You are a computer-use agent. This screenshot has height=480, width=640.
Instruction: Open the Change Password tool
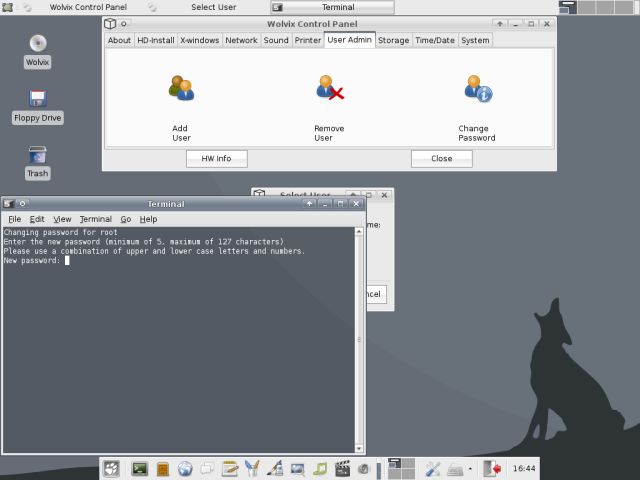(477, 108)
